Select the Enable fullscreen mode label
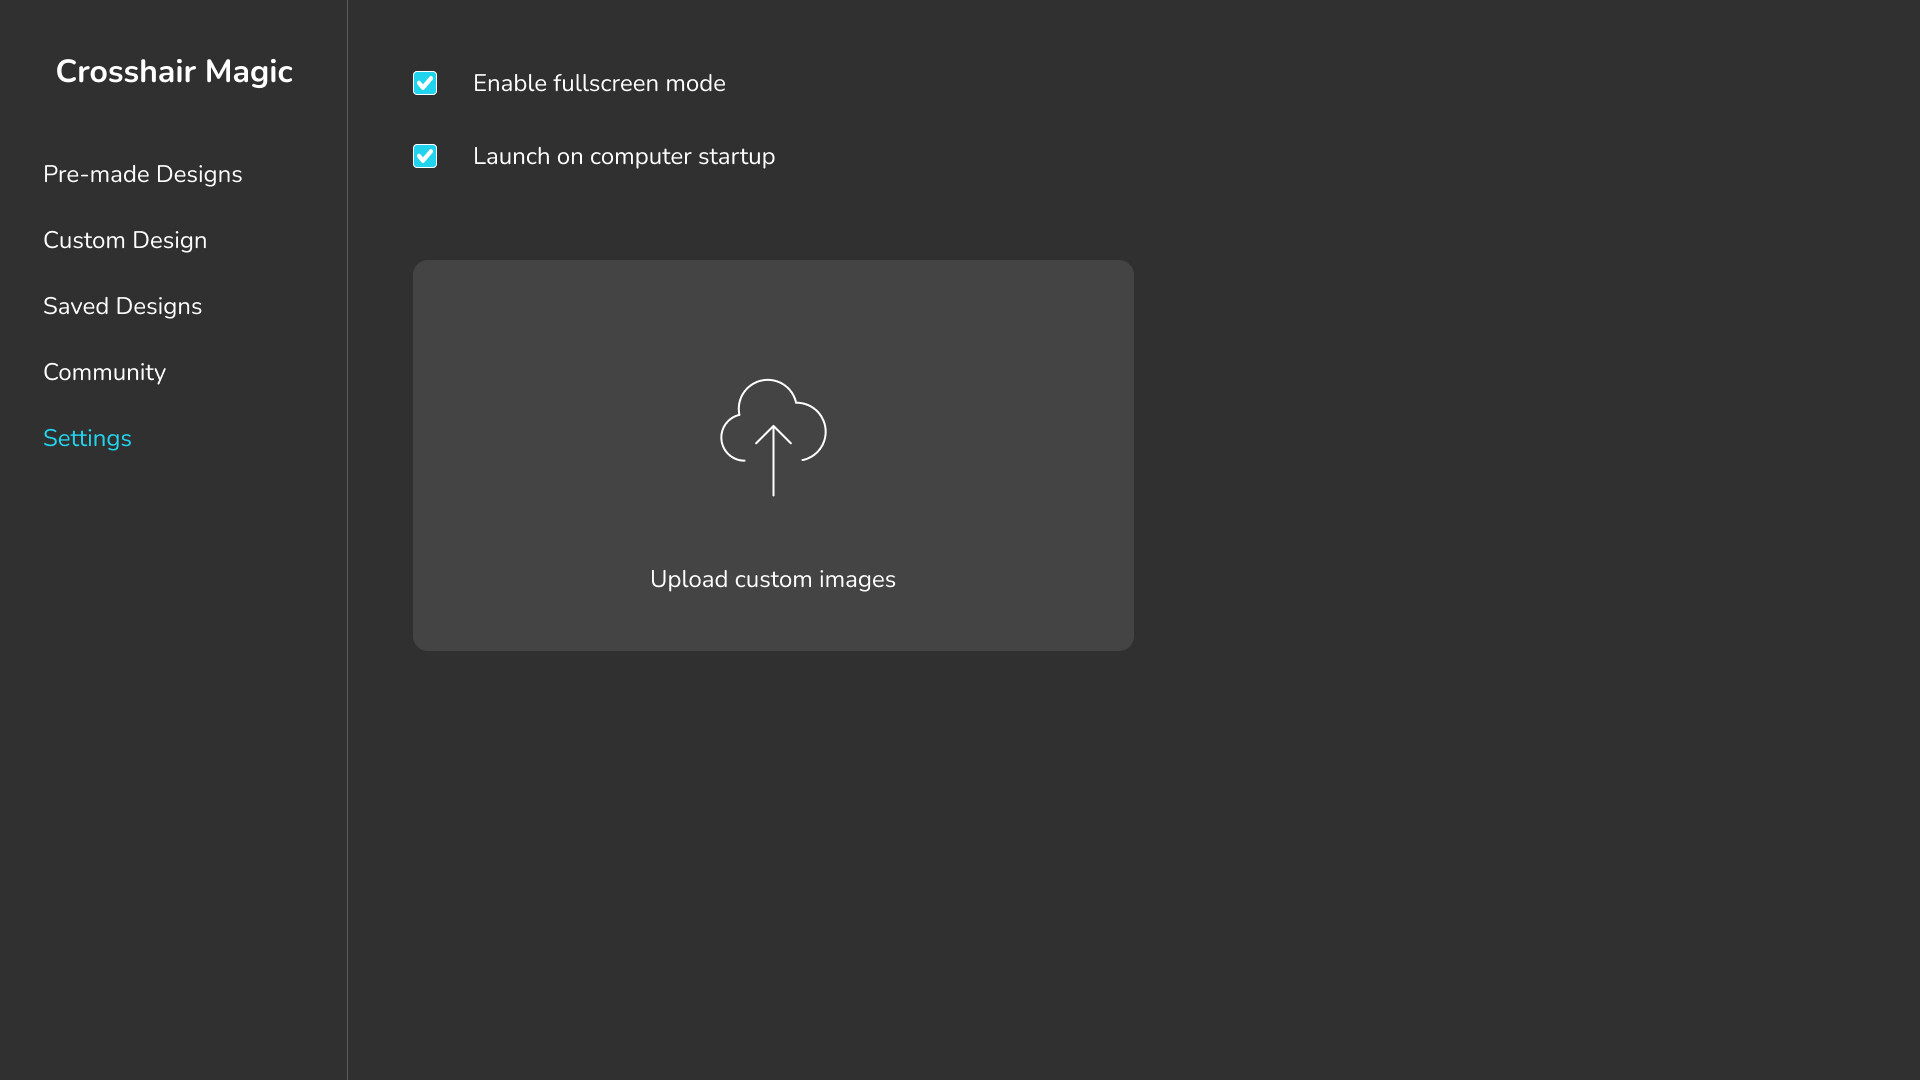Viewport: 1920px width, 1080px height. coord(599,83)
